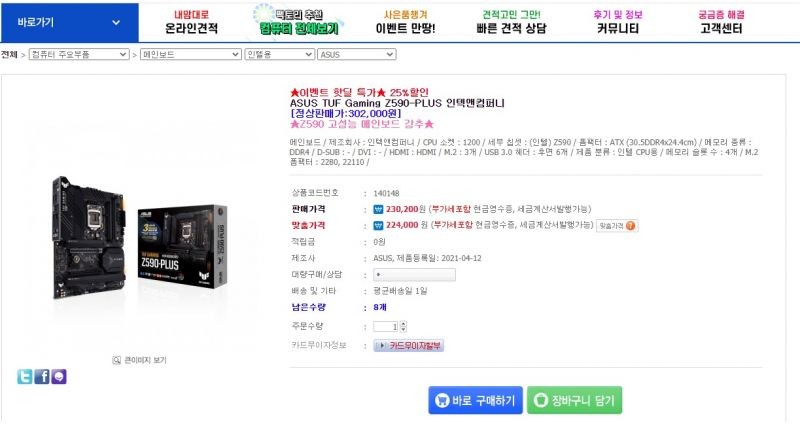Open the 컴퓨터 주요부품 category dropdown

pos(79,54)
